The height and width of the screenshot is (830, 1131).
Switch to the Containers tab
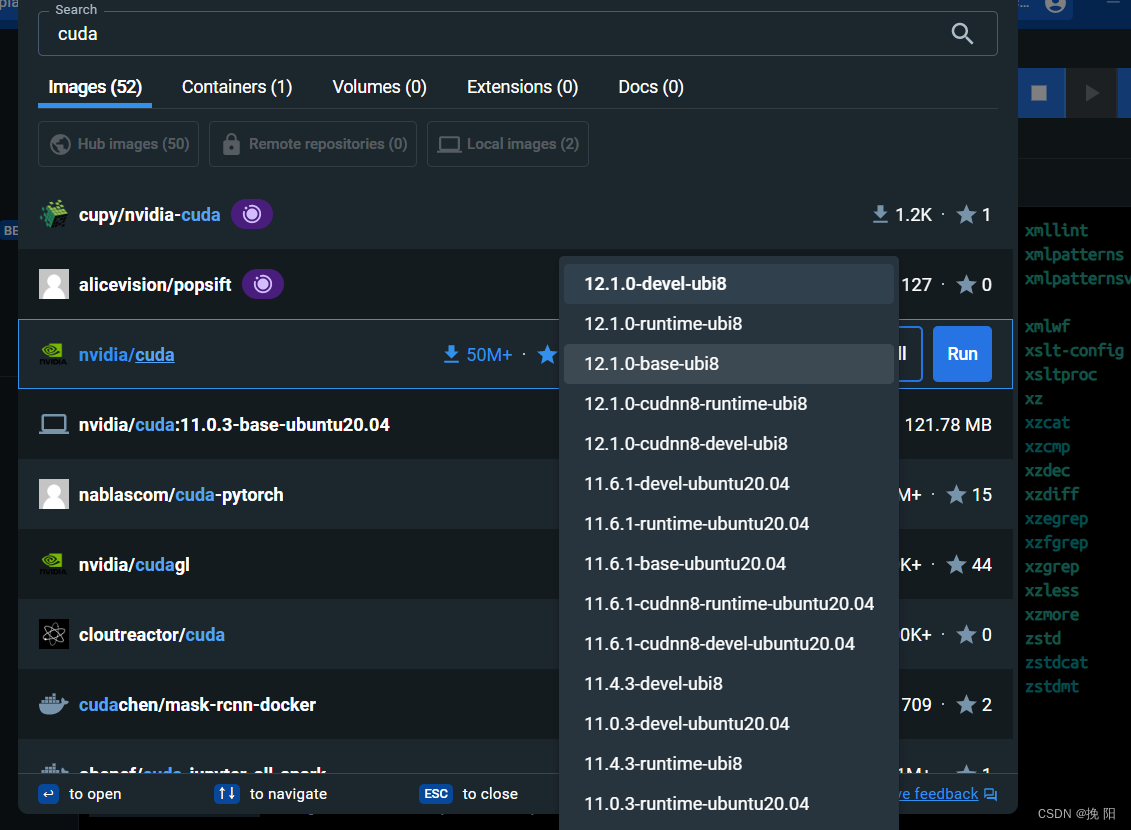[236, 87]
